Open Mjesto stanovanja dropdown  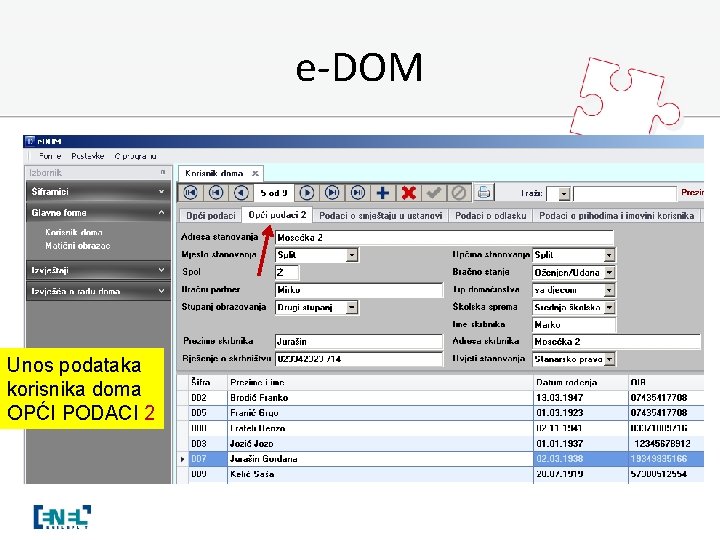[x=352, y=255]
